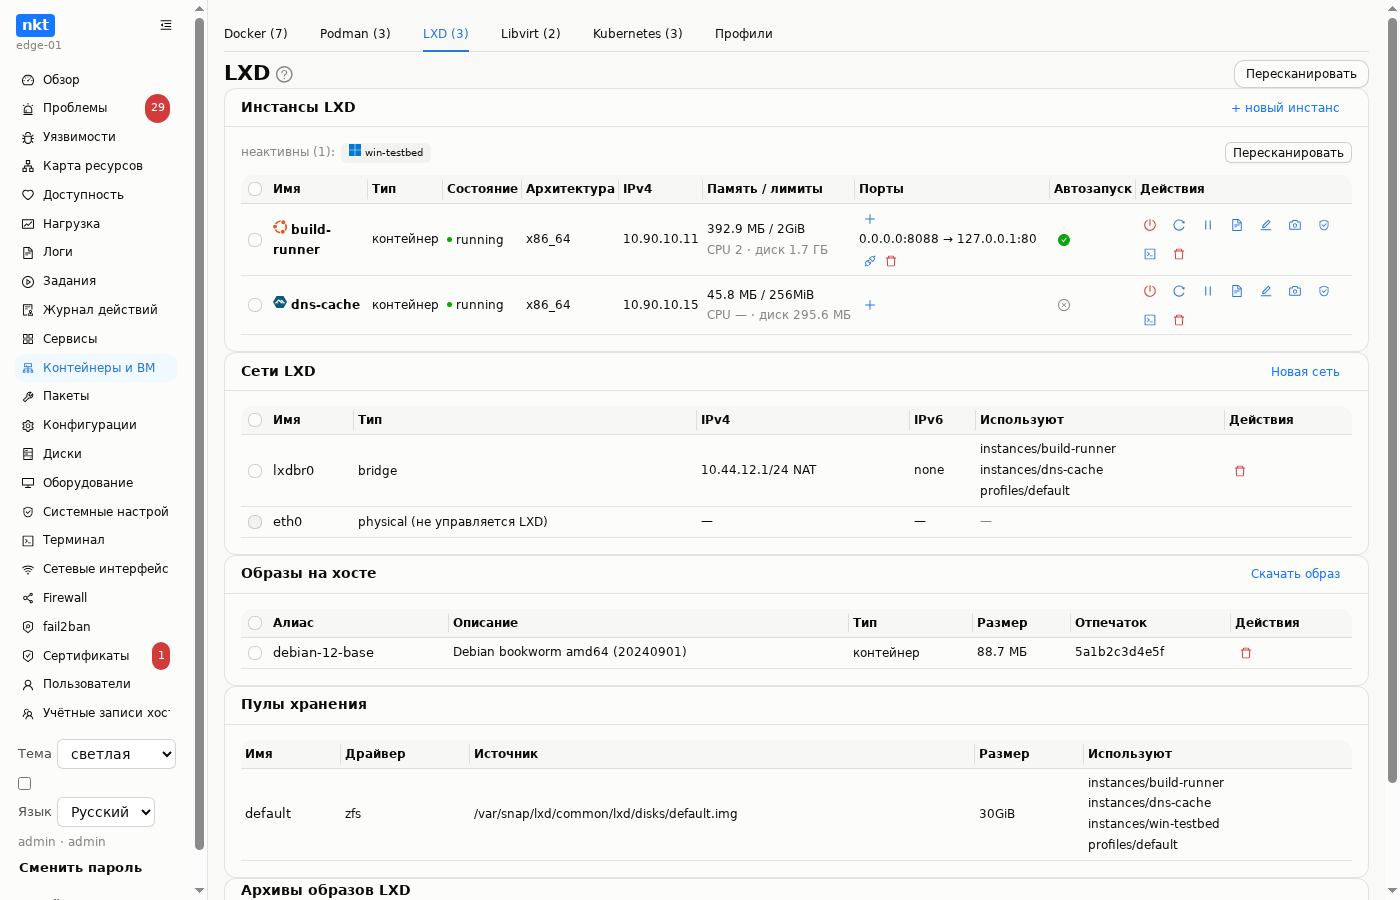Click the top Пересканировать button beside LXD heading
The image size is (1400, 900).
pos(1301,74)
